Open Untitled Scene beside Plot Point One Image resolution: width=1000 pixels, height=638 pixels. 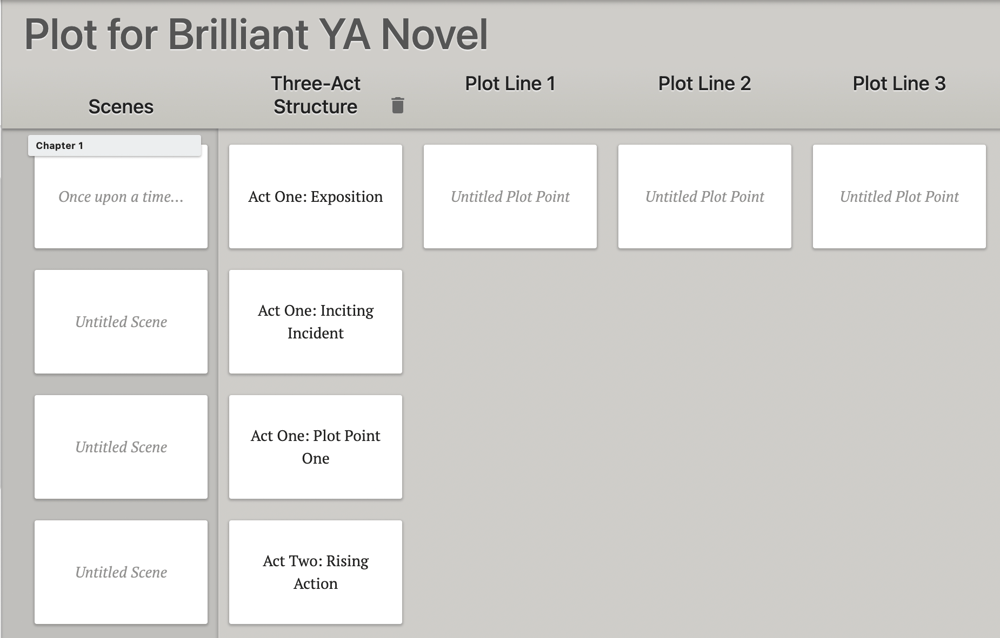click(121, 447)
